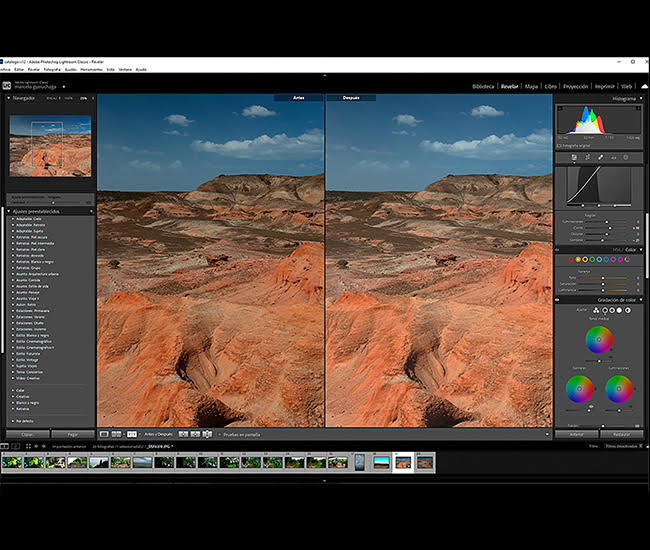This screenshot has height=550, width=650.
Task: Click the Copiar button
Action: 26,434
